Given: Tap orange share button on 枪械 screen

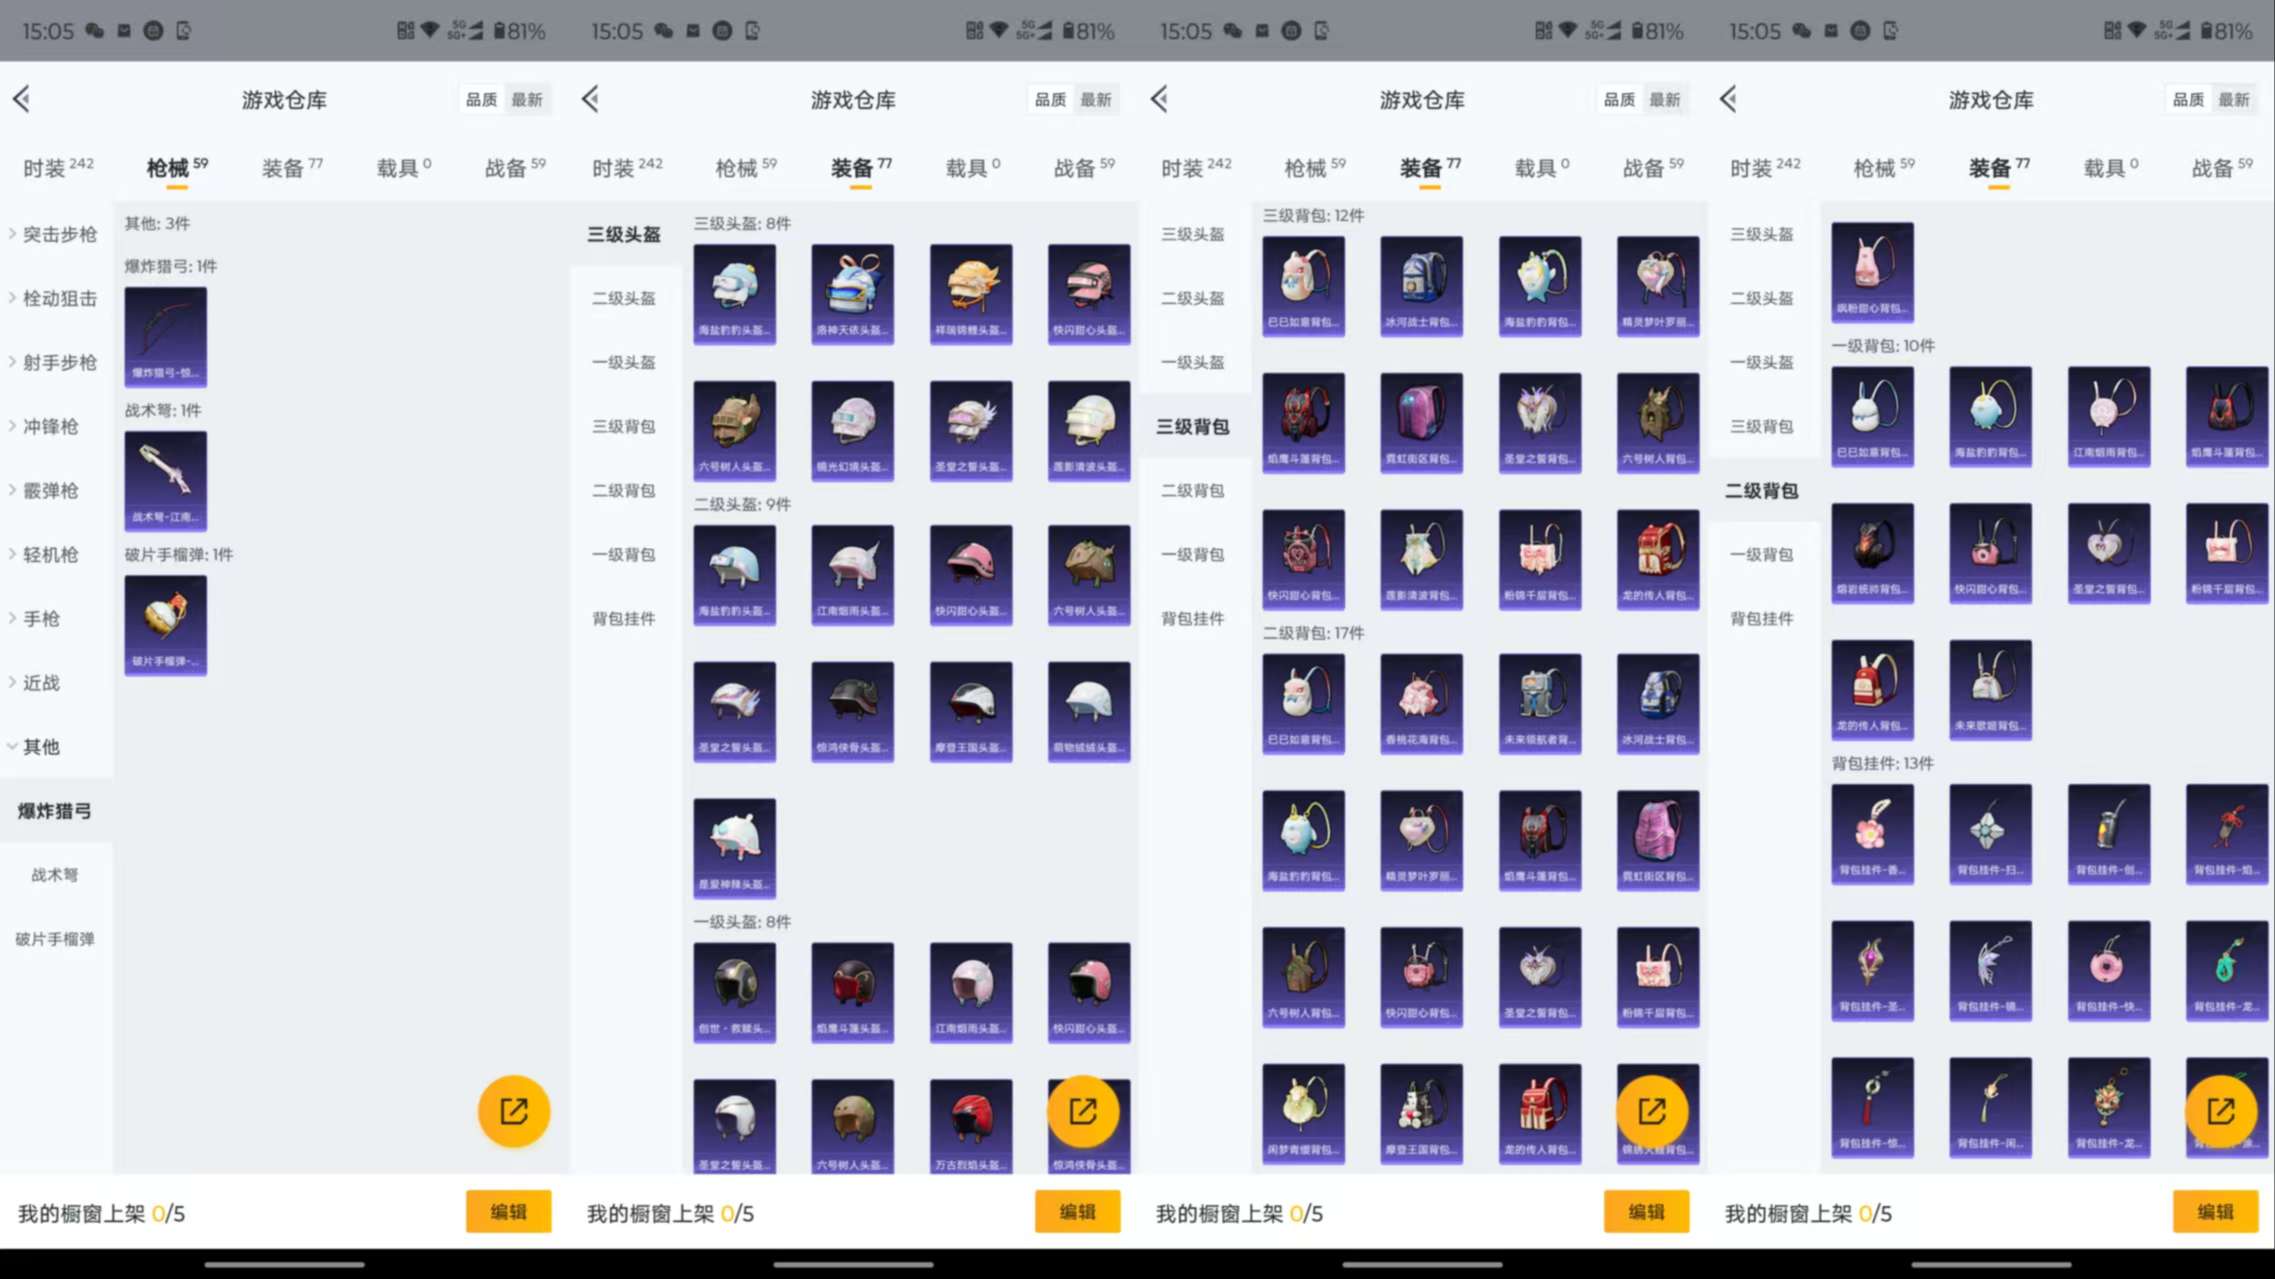Looking at the screenshot, I should click(514, 1111).
